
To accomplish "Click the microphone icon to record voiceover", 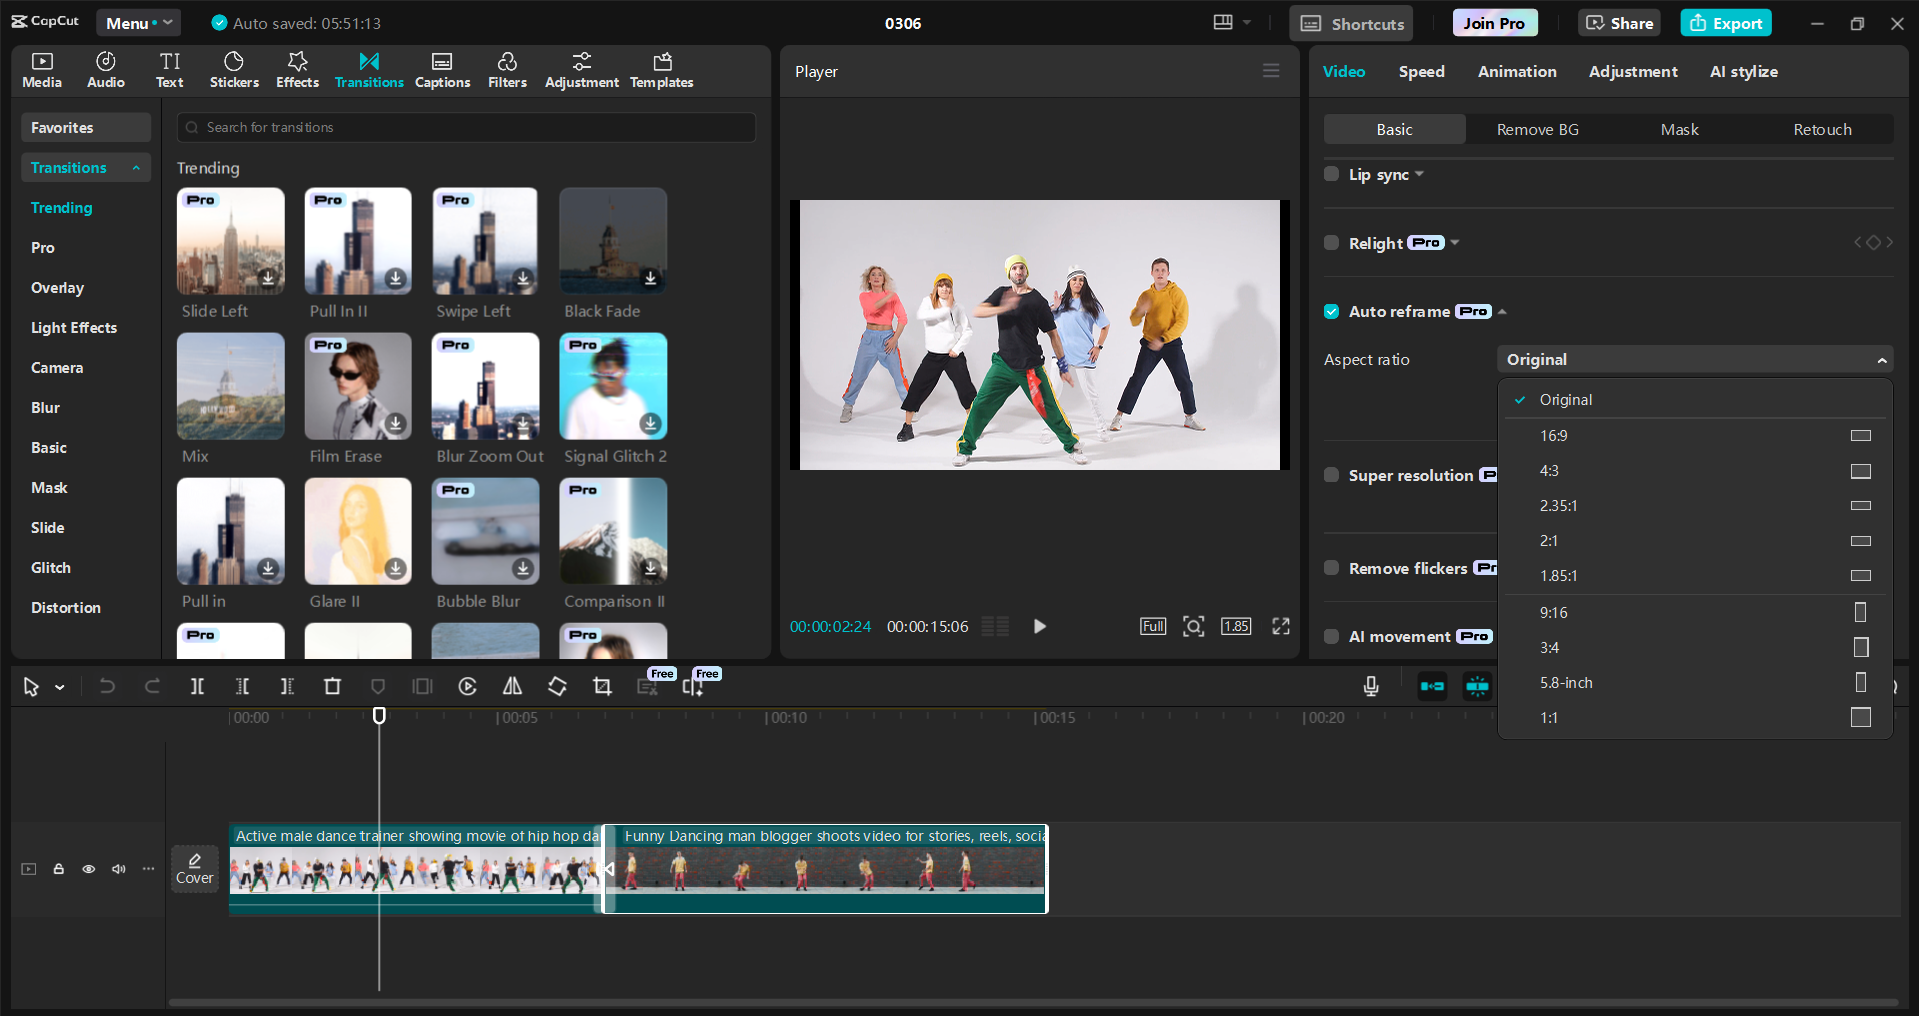I will [1370, 687].
